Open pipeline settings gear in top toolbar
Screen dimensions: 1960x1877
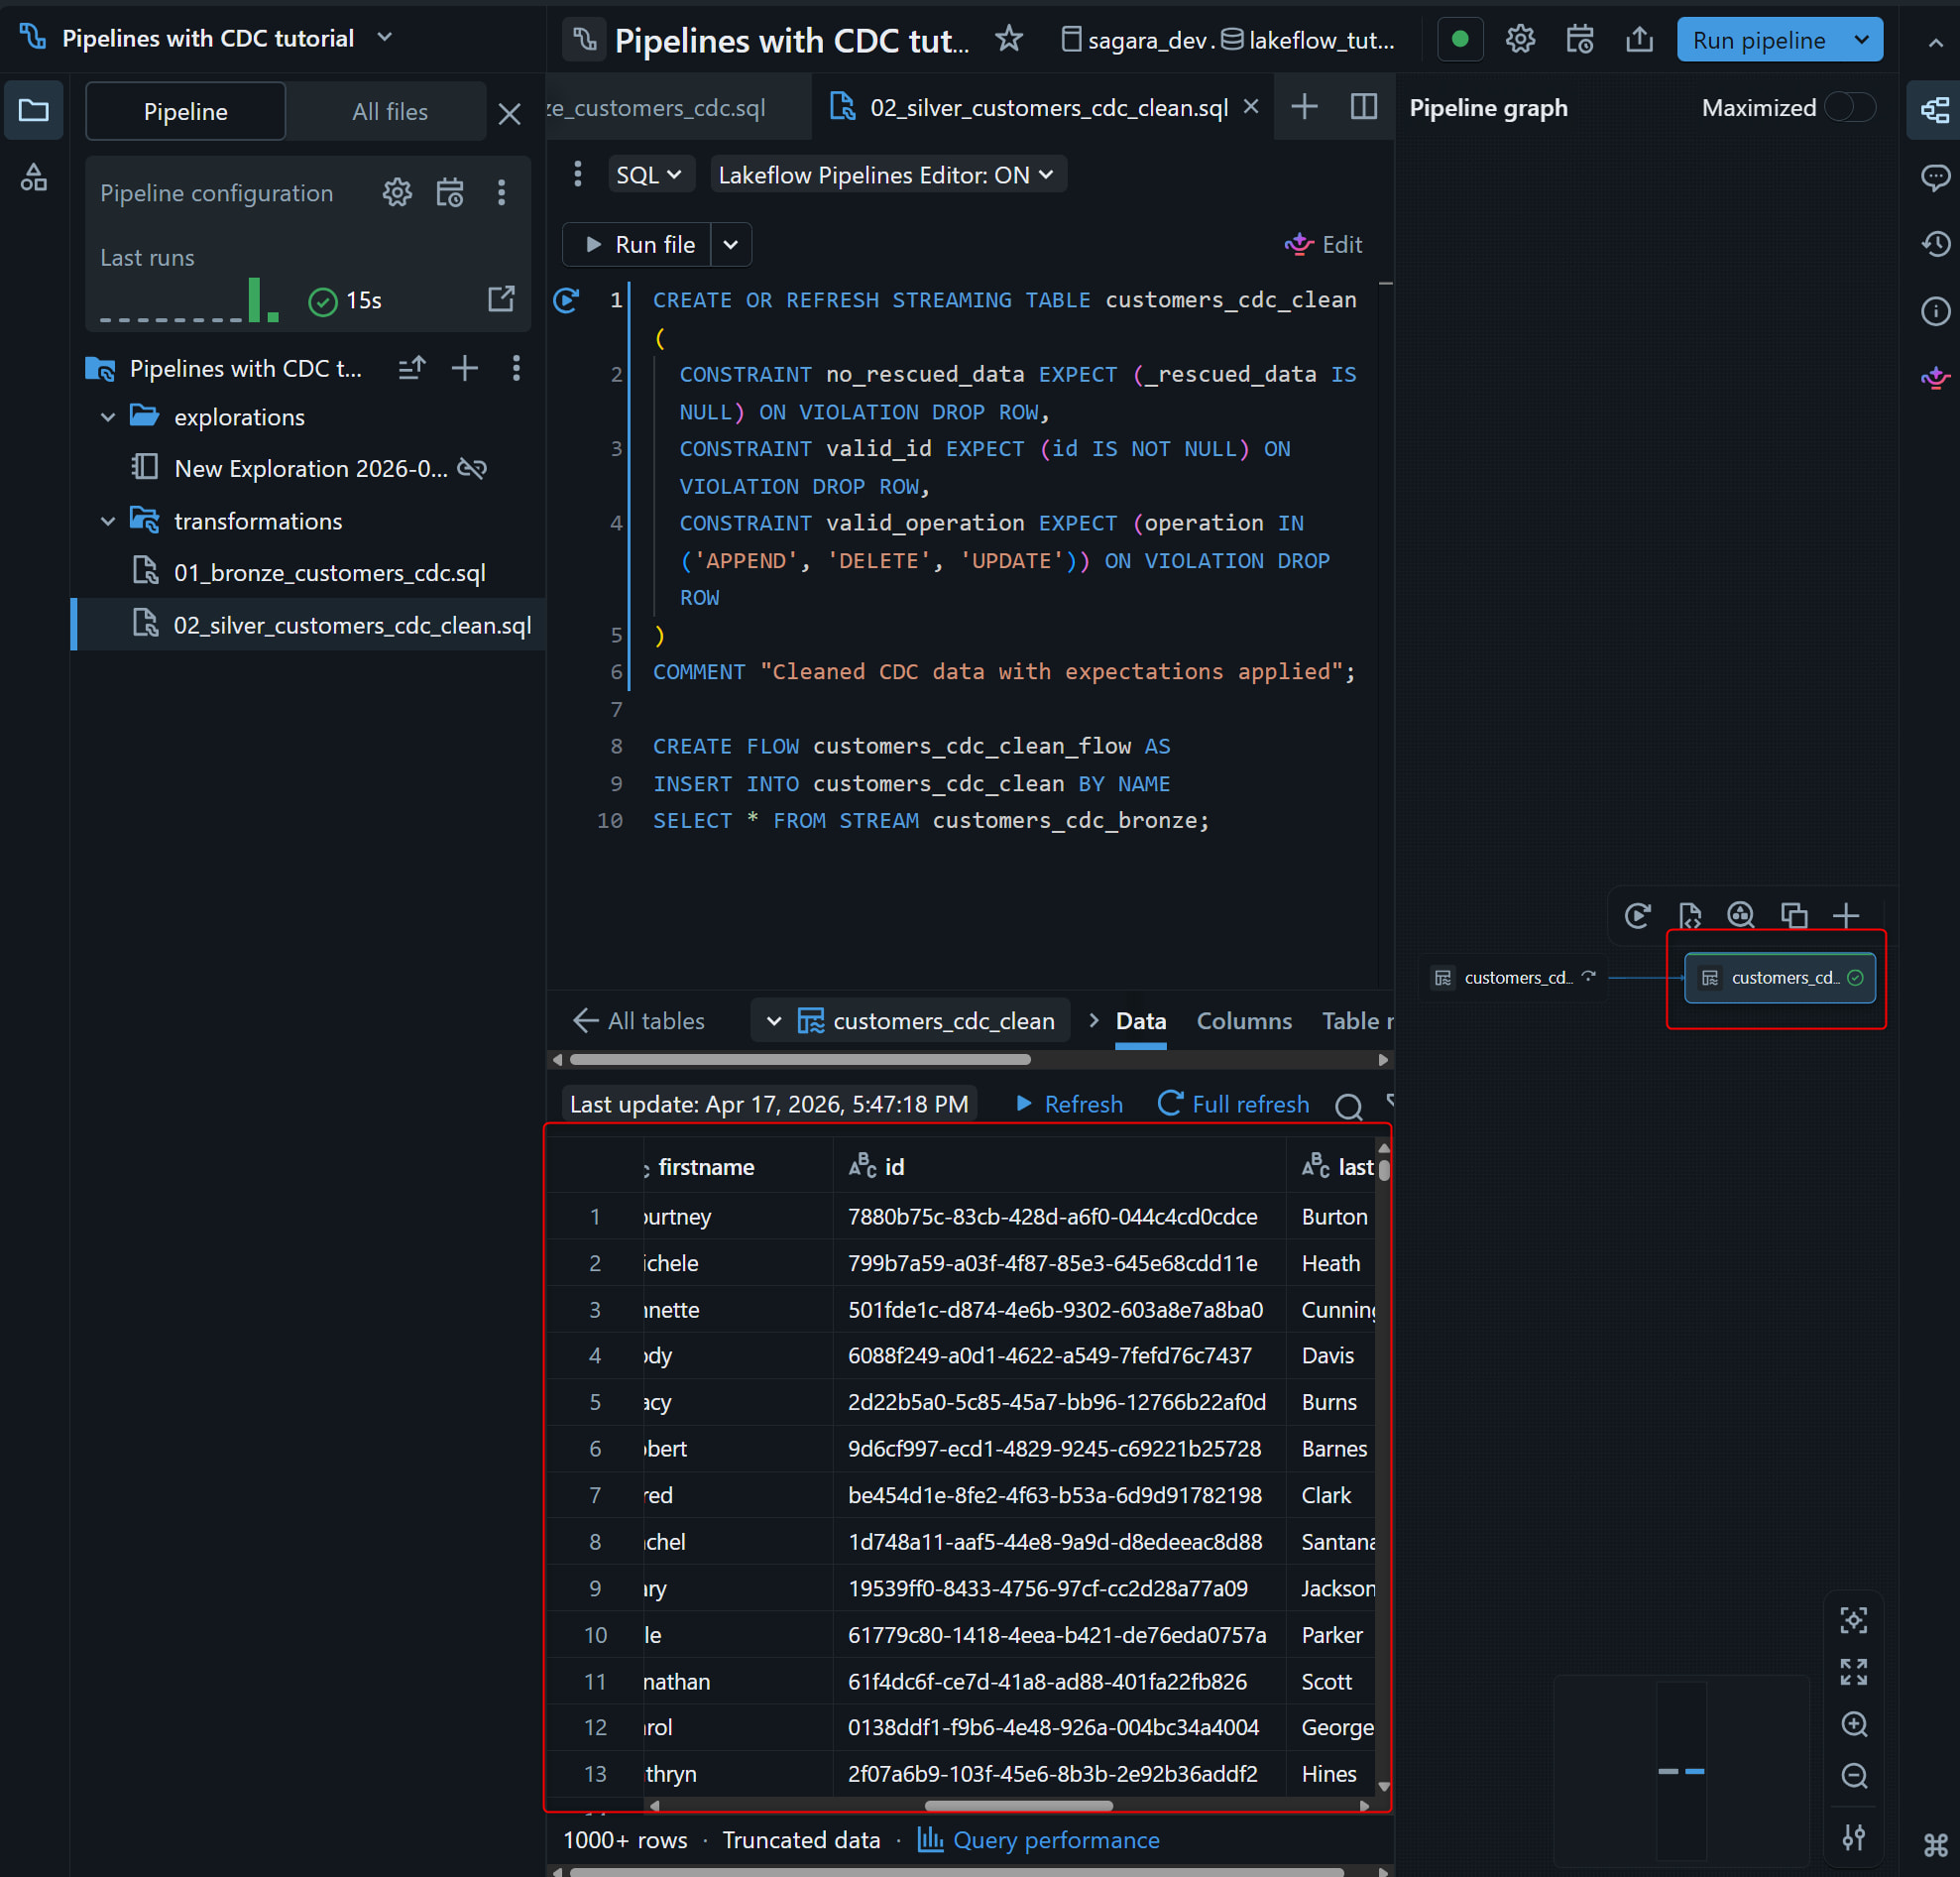[1520, 39]
